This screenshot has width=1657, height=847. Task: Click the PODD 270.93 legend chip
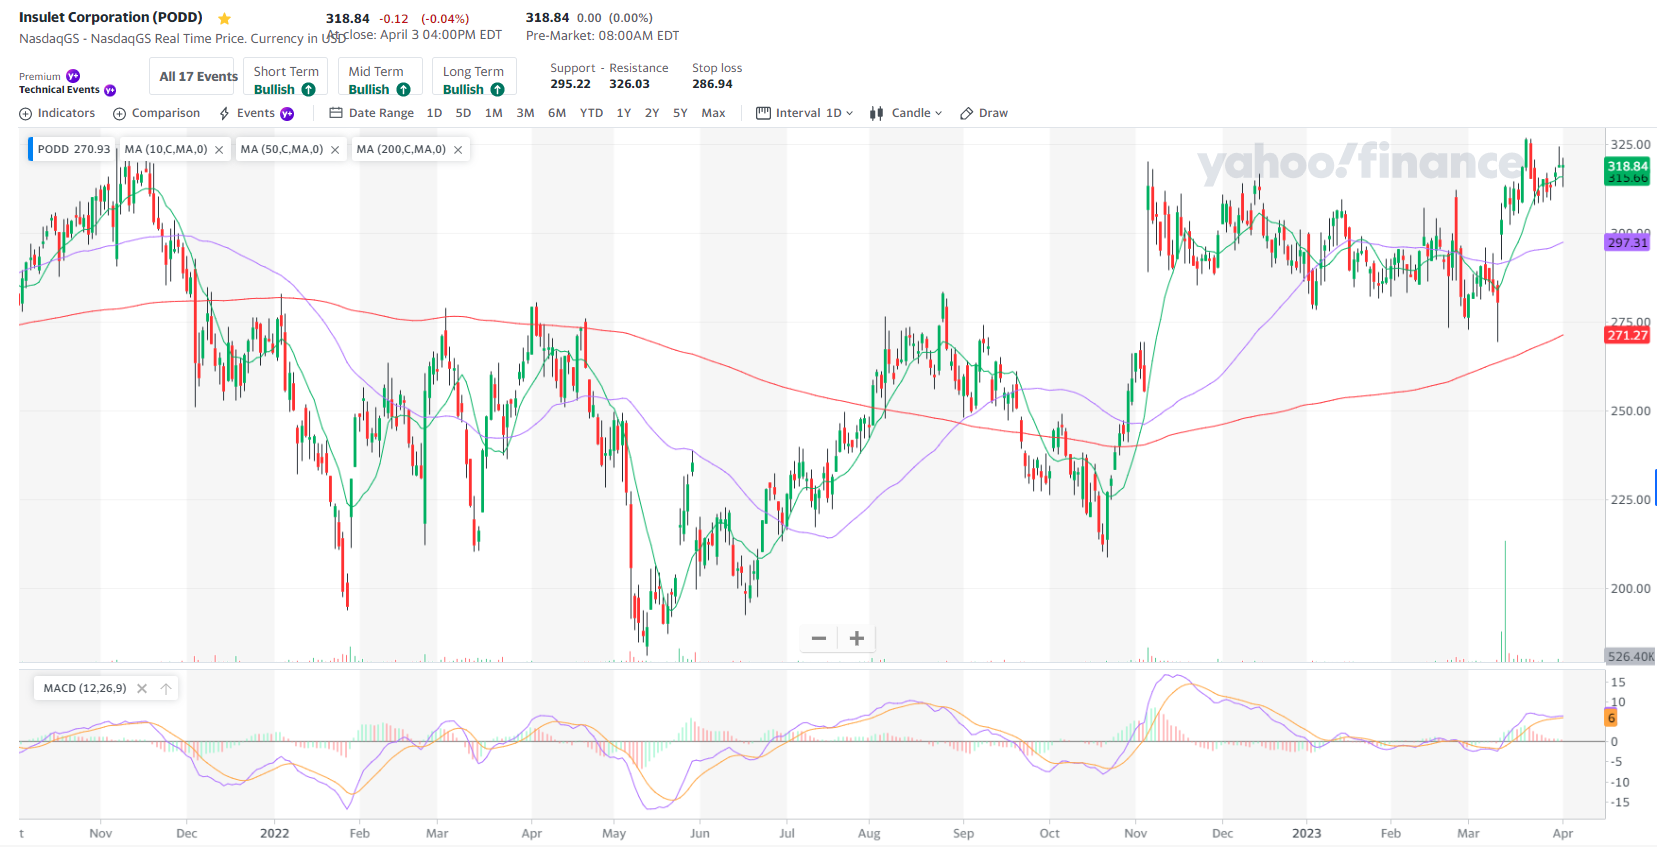point(72,149)
